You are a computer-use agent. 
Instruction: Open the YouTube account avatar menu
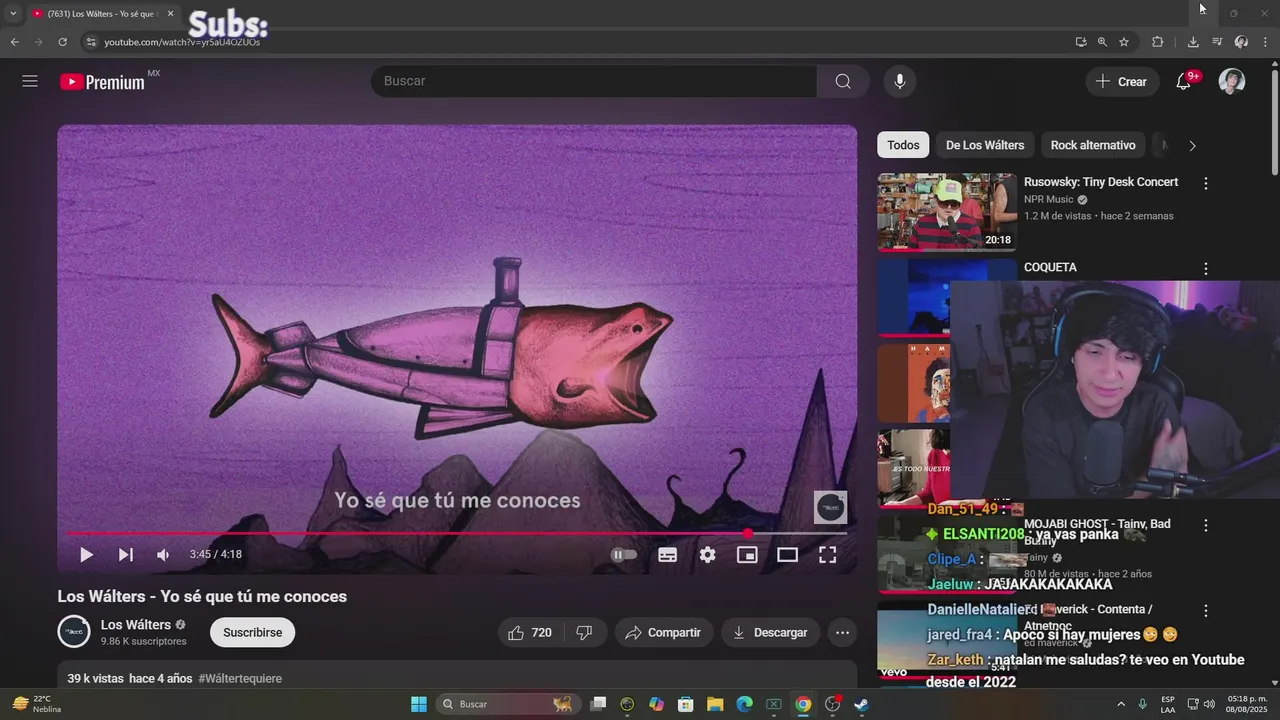pos(1232,82)
